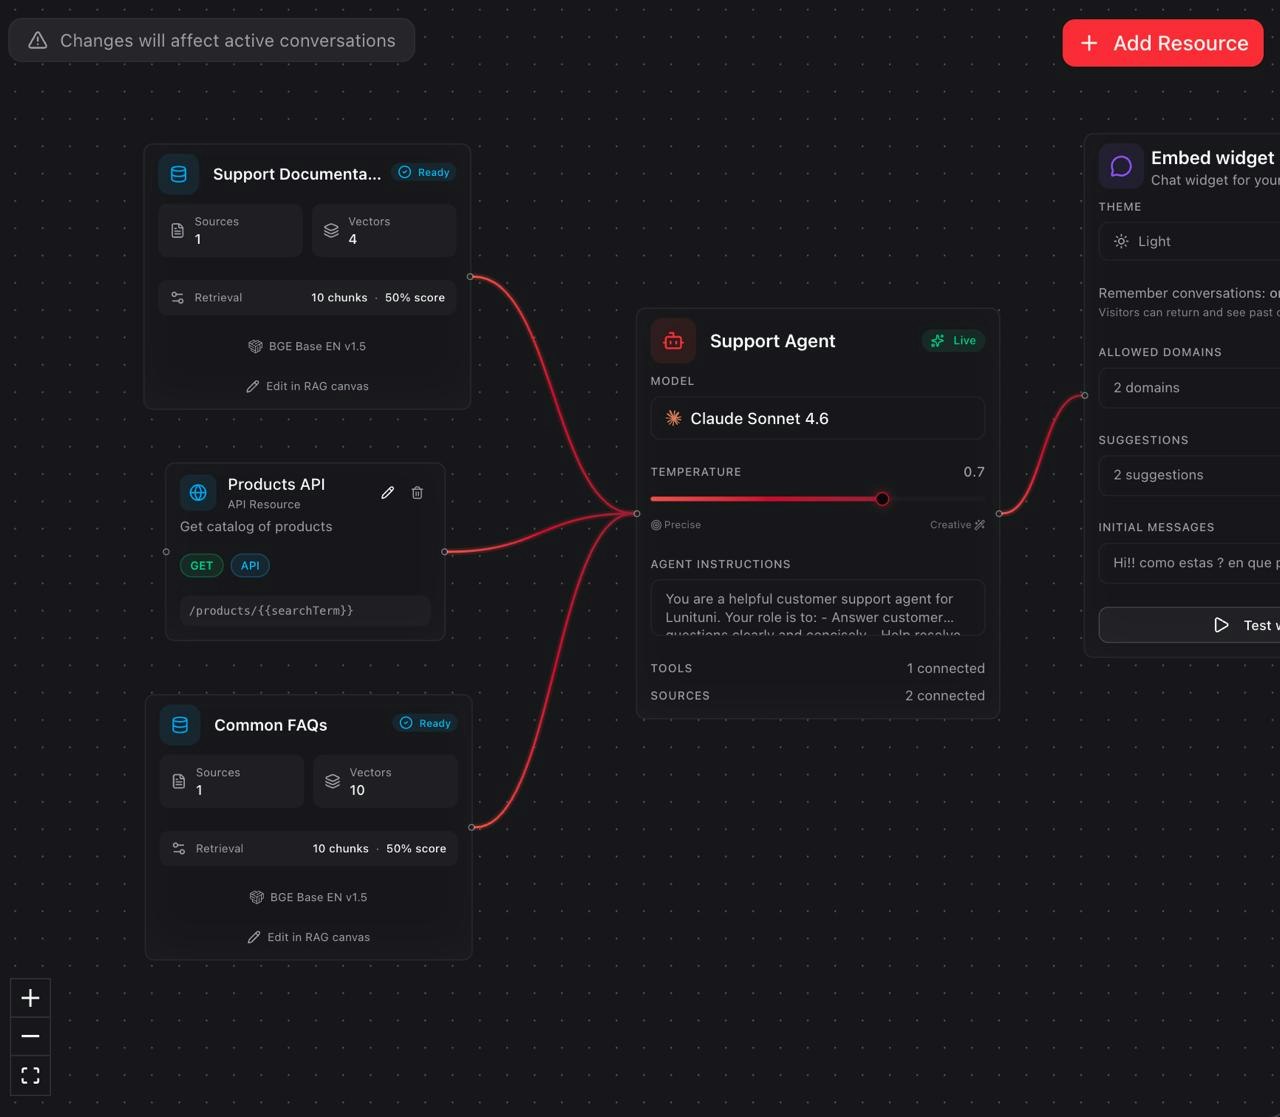Open the pencil edit icon for Products API
The image size is (1280, 1117).
388,492
